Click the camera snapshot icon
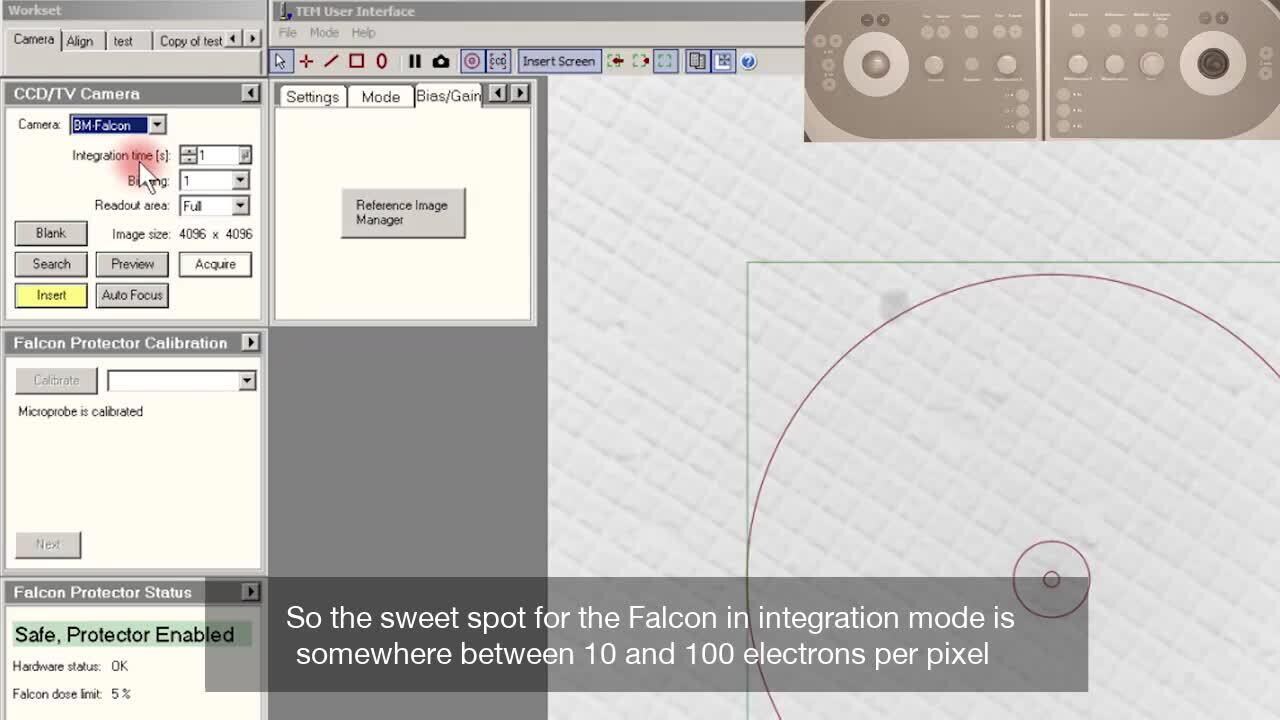Viewport: 1280px width, 720px height. click(x=440, y=61)
